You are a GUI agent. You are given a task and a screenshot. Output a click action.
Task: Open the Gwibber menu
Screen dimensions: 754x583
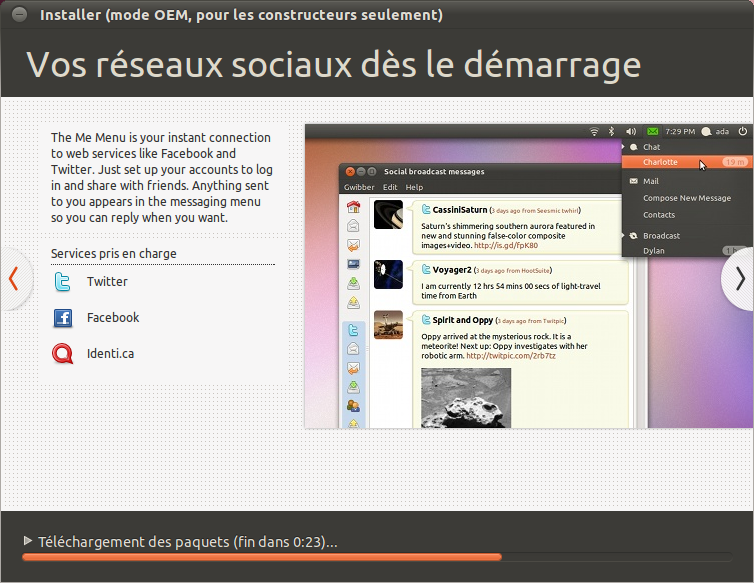[x=359, y=187]
